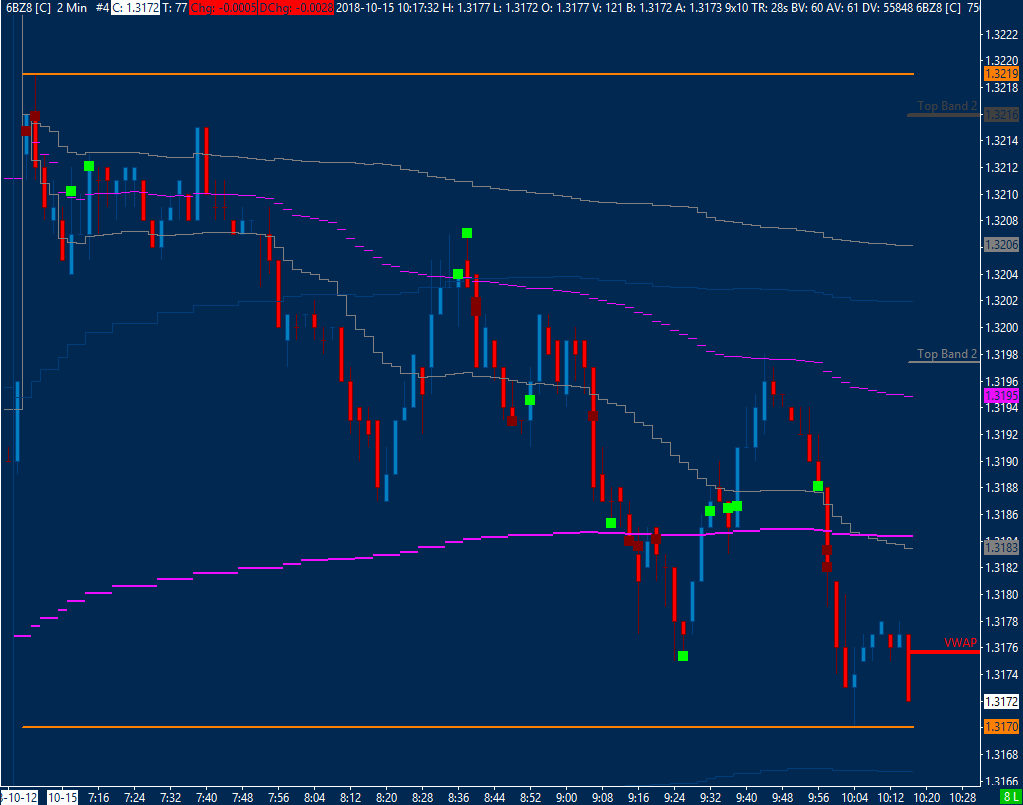1023x805 pixels.
Task: Click the thick red VWAP line segment at right
Action: 944,652
